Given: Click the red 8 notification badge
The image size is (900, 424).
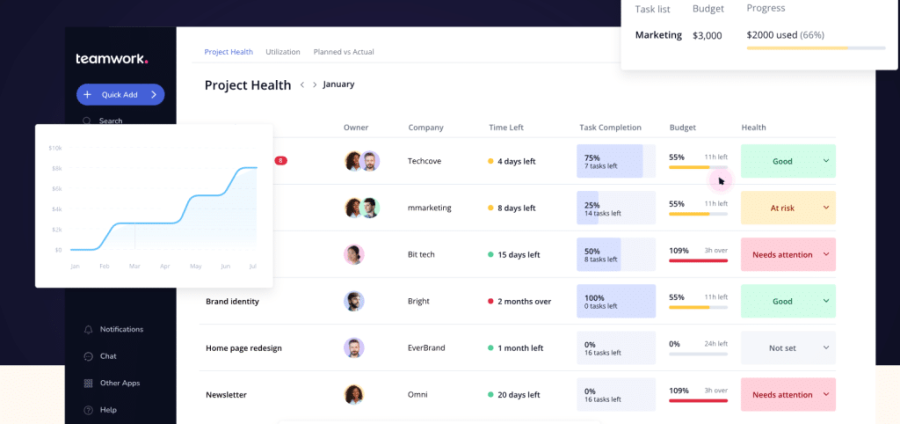Looking at the screenshot, I should pos(281,161).
